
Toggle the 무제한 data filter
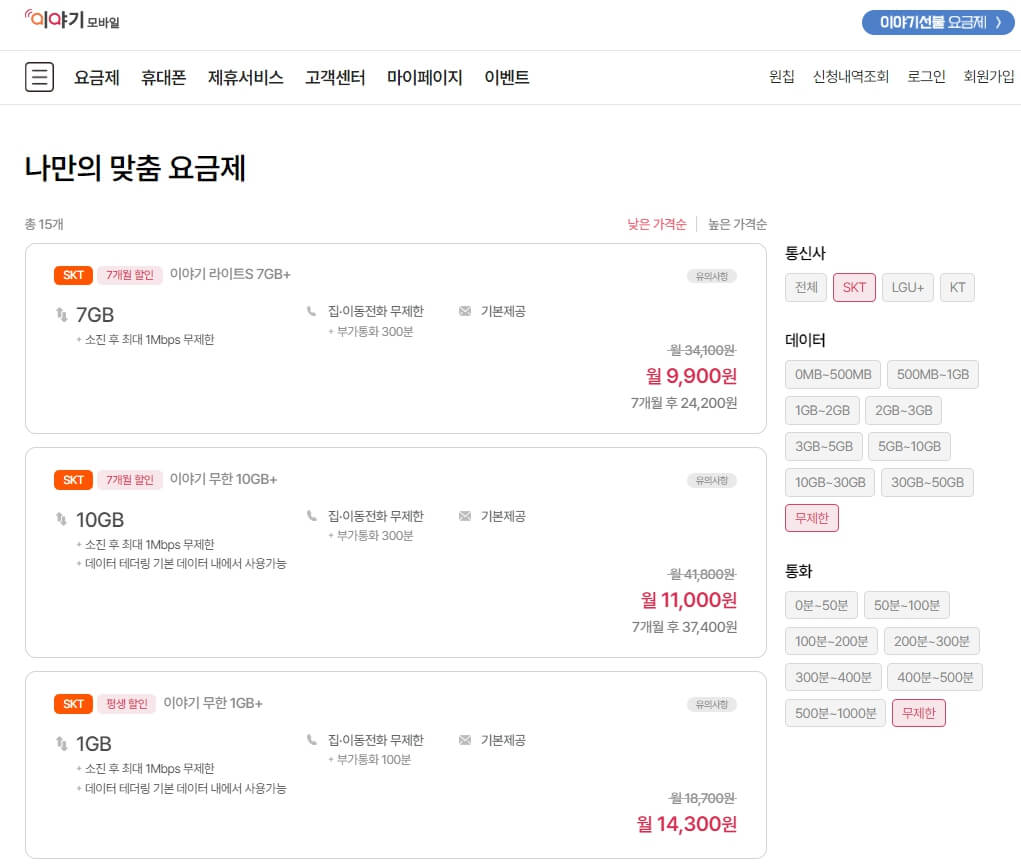(812, 518)
